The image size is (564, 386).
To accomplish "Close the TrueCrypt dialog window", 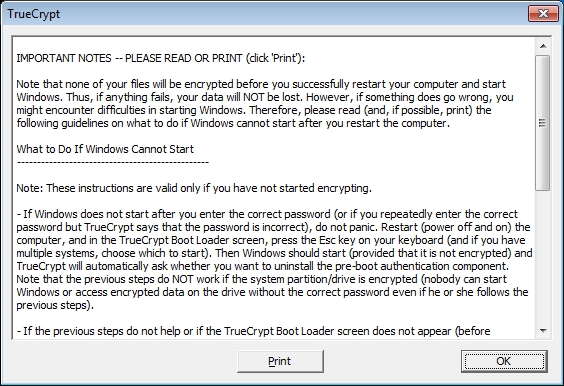I will pyautogui.click(x=543, y=14).
